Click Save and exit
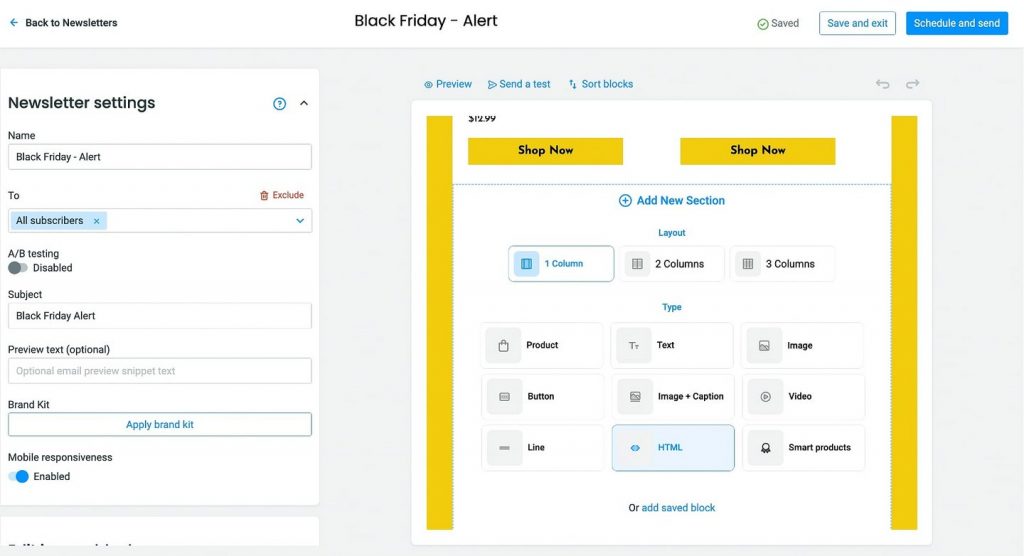This screenshot has width=1024, height=556. (x=857, y=23)
